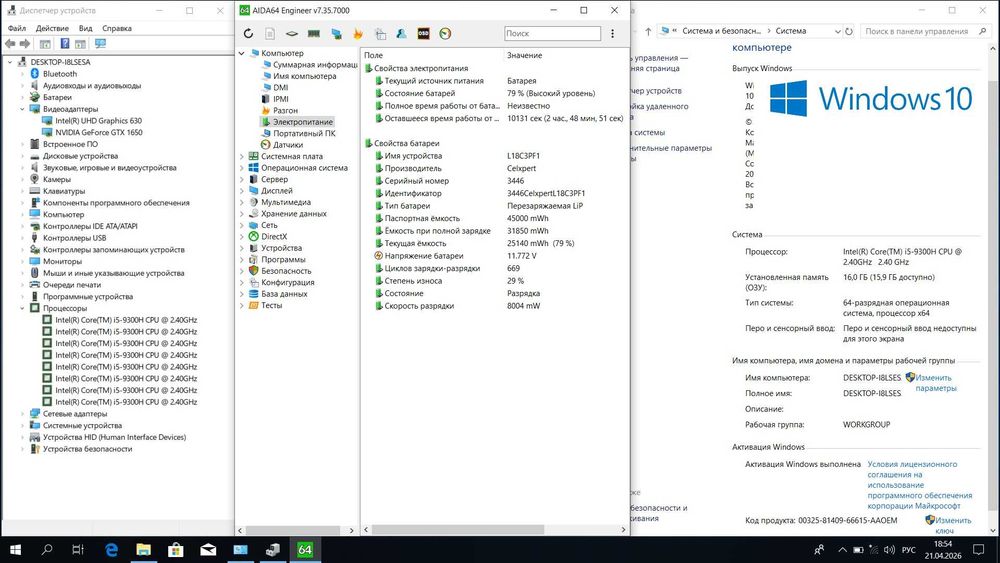The height and width of the screenshot is (563, 1000).
Task: Launch Microsoft Edge from the taskbar
Action: click(111, 550)
